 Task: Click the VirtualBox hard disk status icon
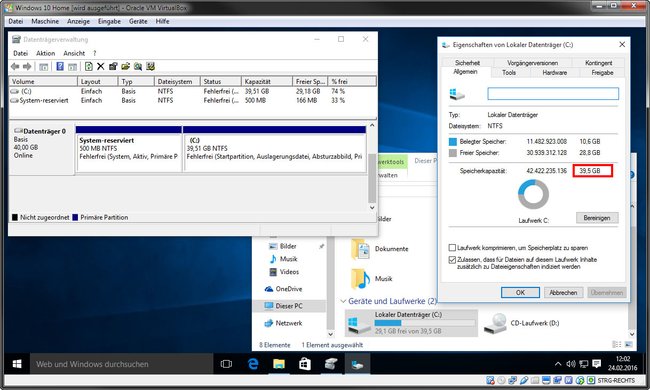coord(490,380)
